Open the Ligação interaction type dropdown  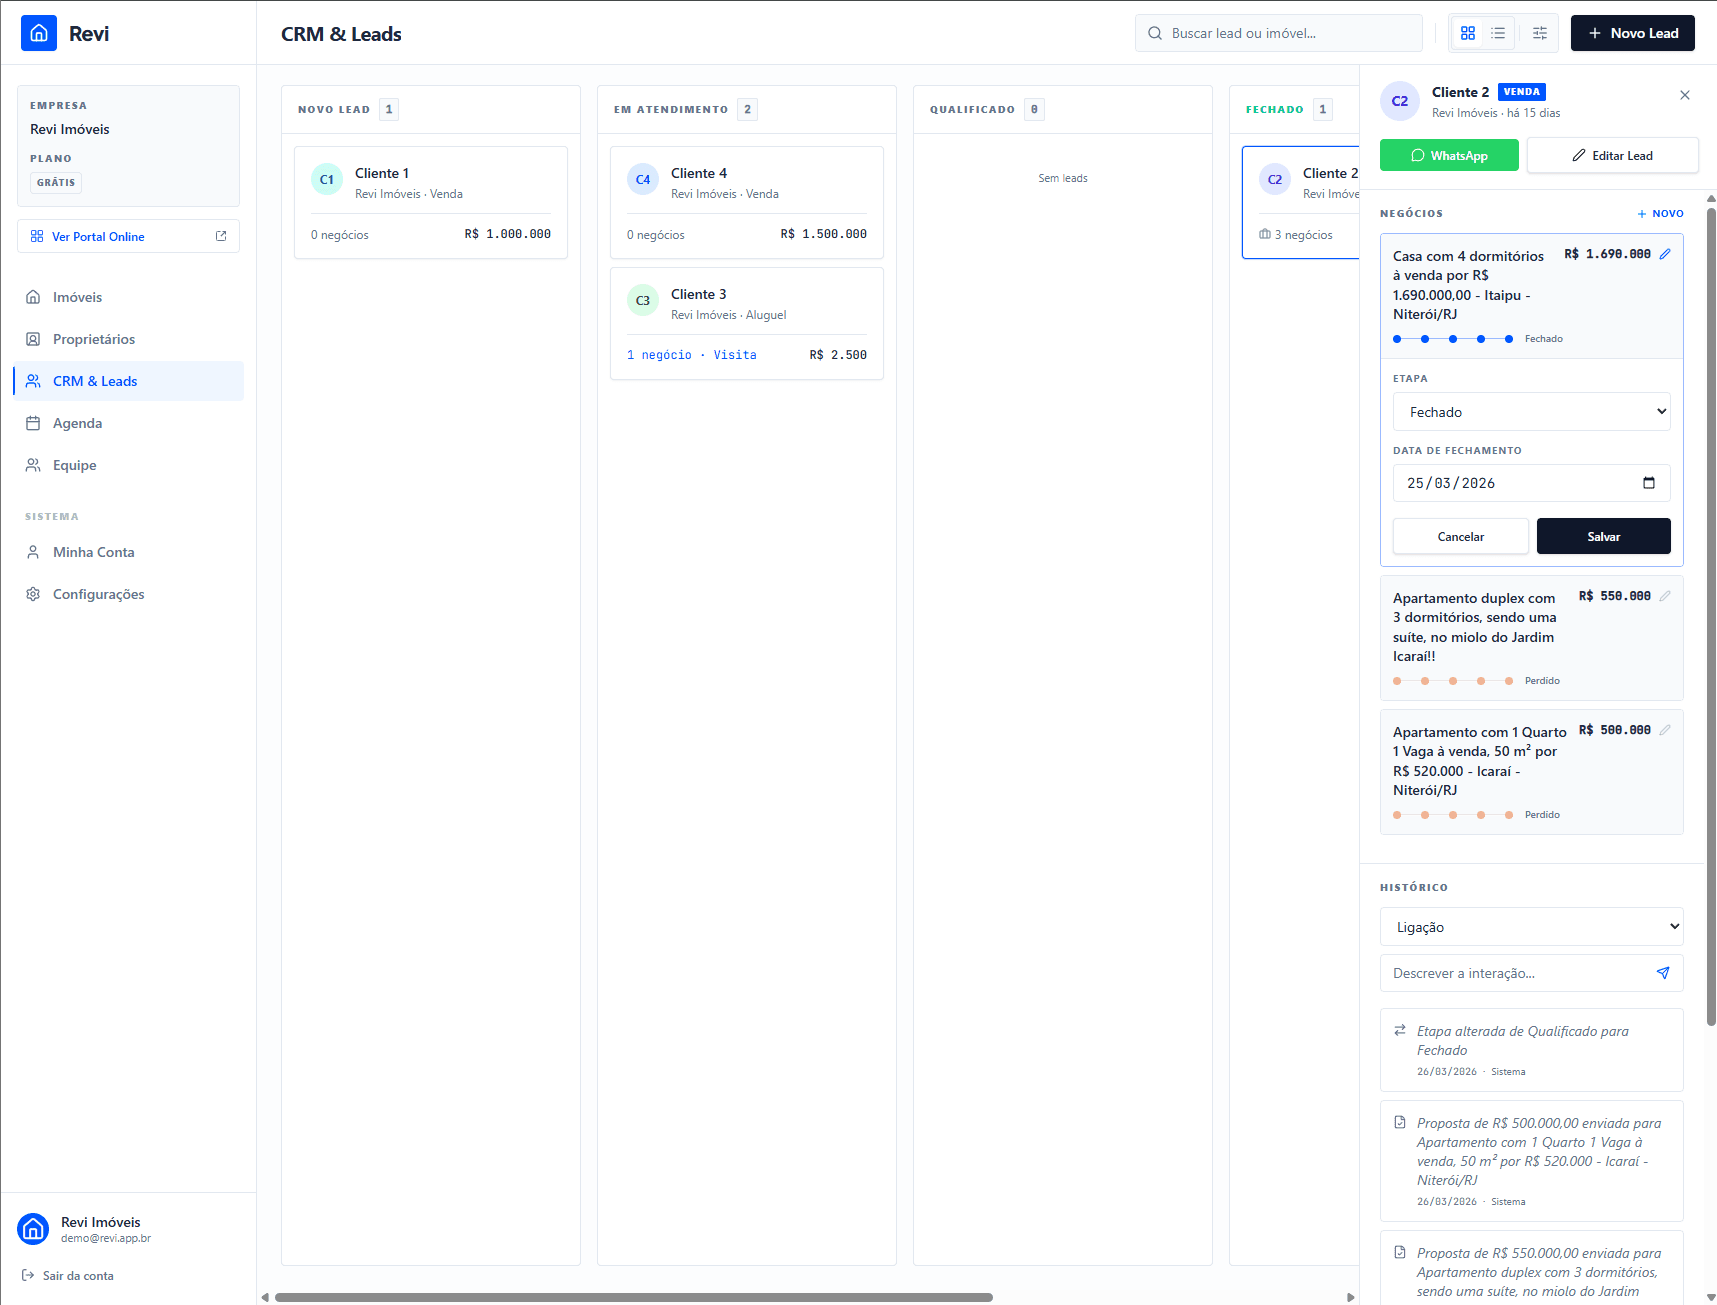(x=1531, y=927)
